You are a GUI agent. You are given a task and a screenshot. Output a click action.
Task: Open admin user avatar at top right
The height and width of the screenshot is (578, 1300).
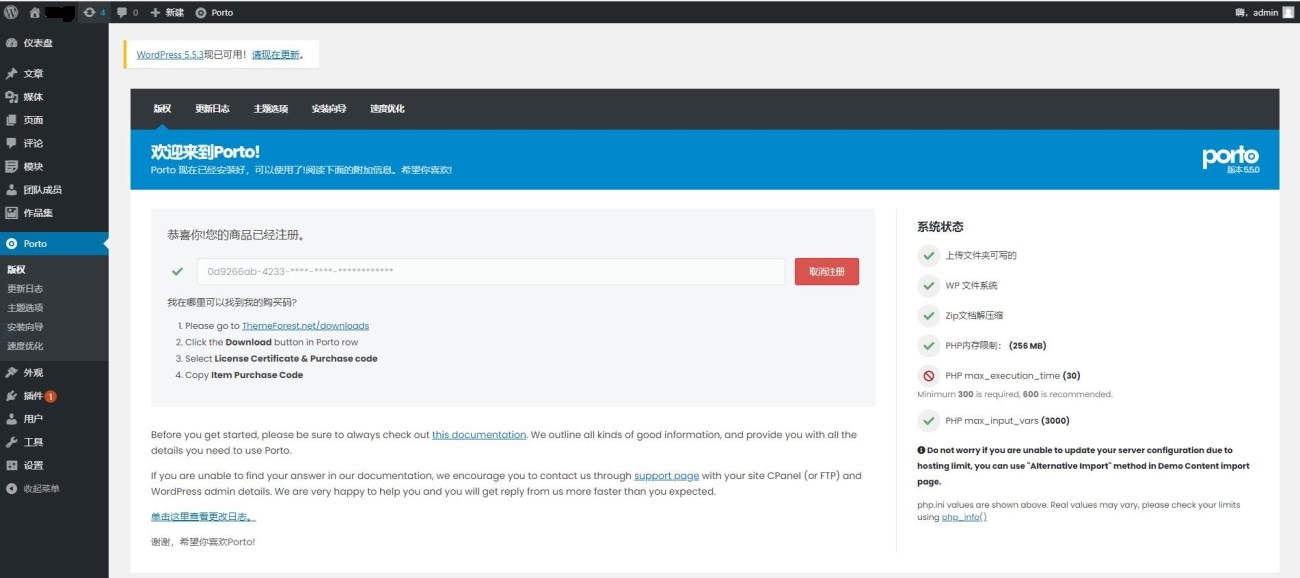click(x=1288, y=12)
